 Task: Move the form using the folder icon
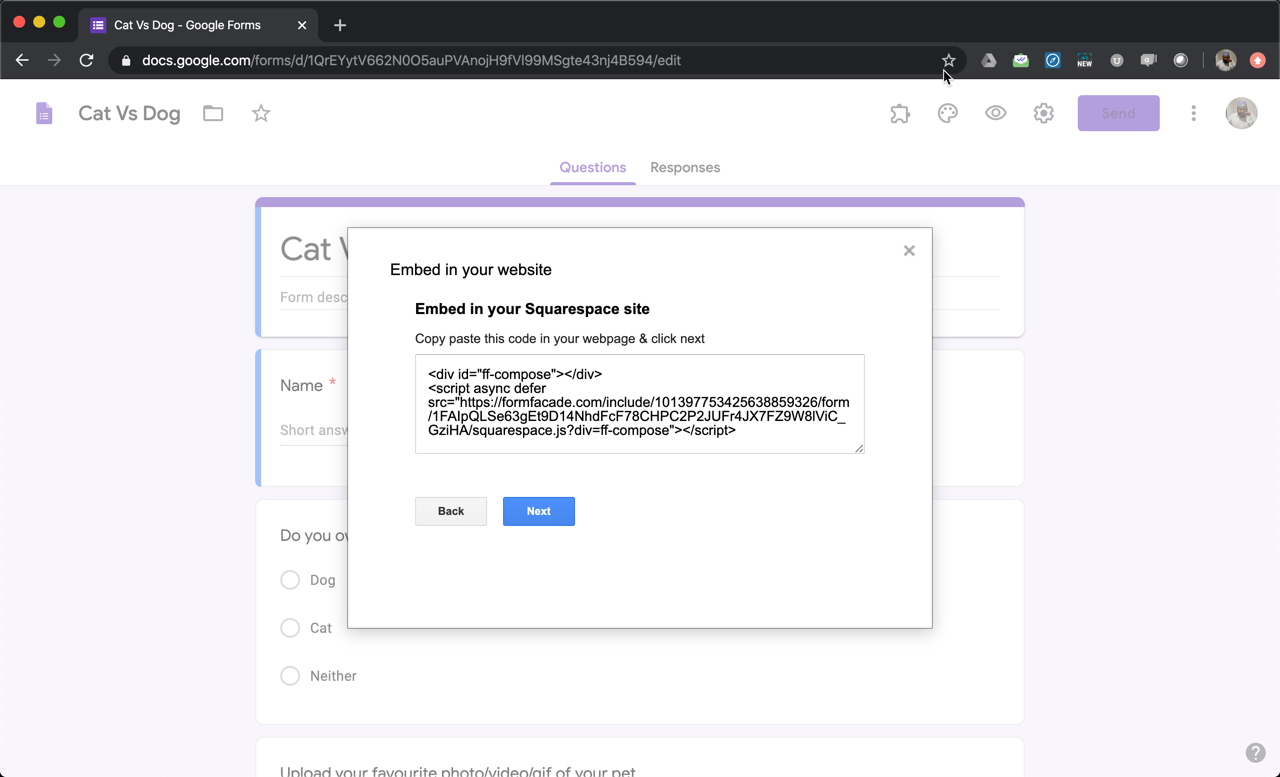pyautogui.click(x=212, y=113)
